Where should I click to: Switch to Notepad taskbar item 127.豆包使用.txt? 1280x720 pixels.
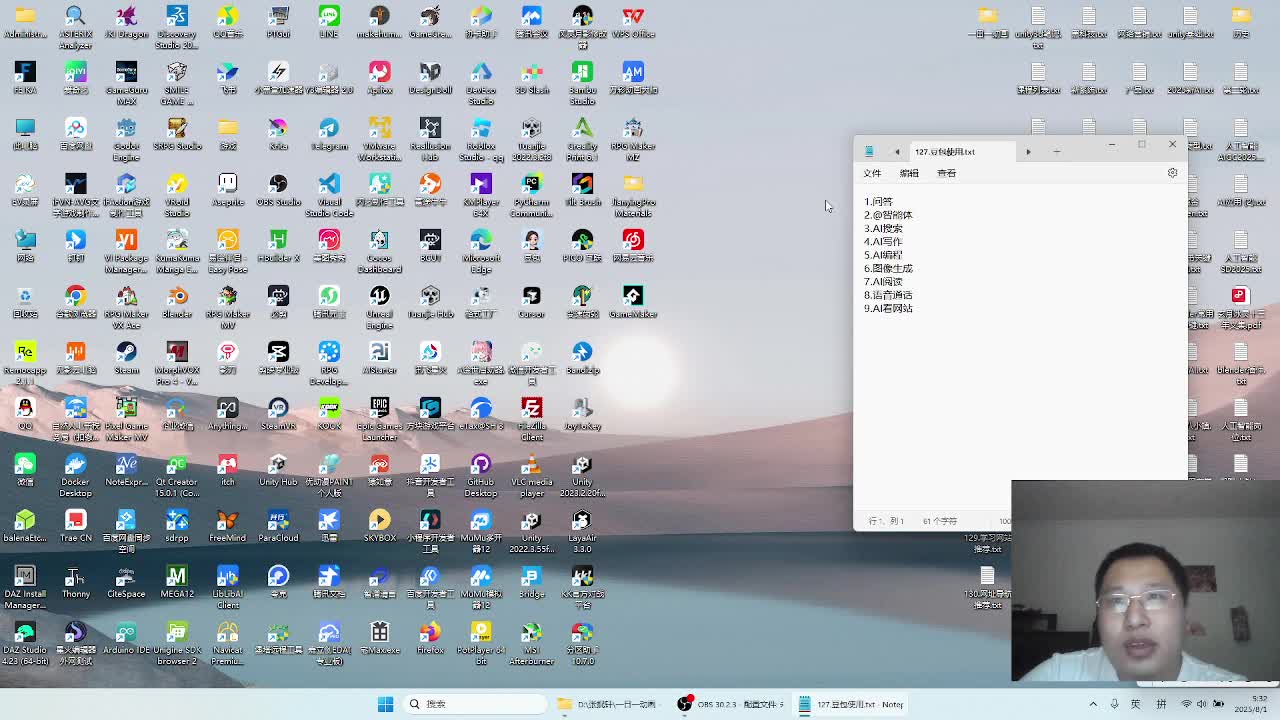click(x=852, y=704)
